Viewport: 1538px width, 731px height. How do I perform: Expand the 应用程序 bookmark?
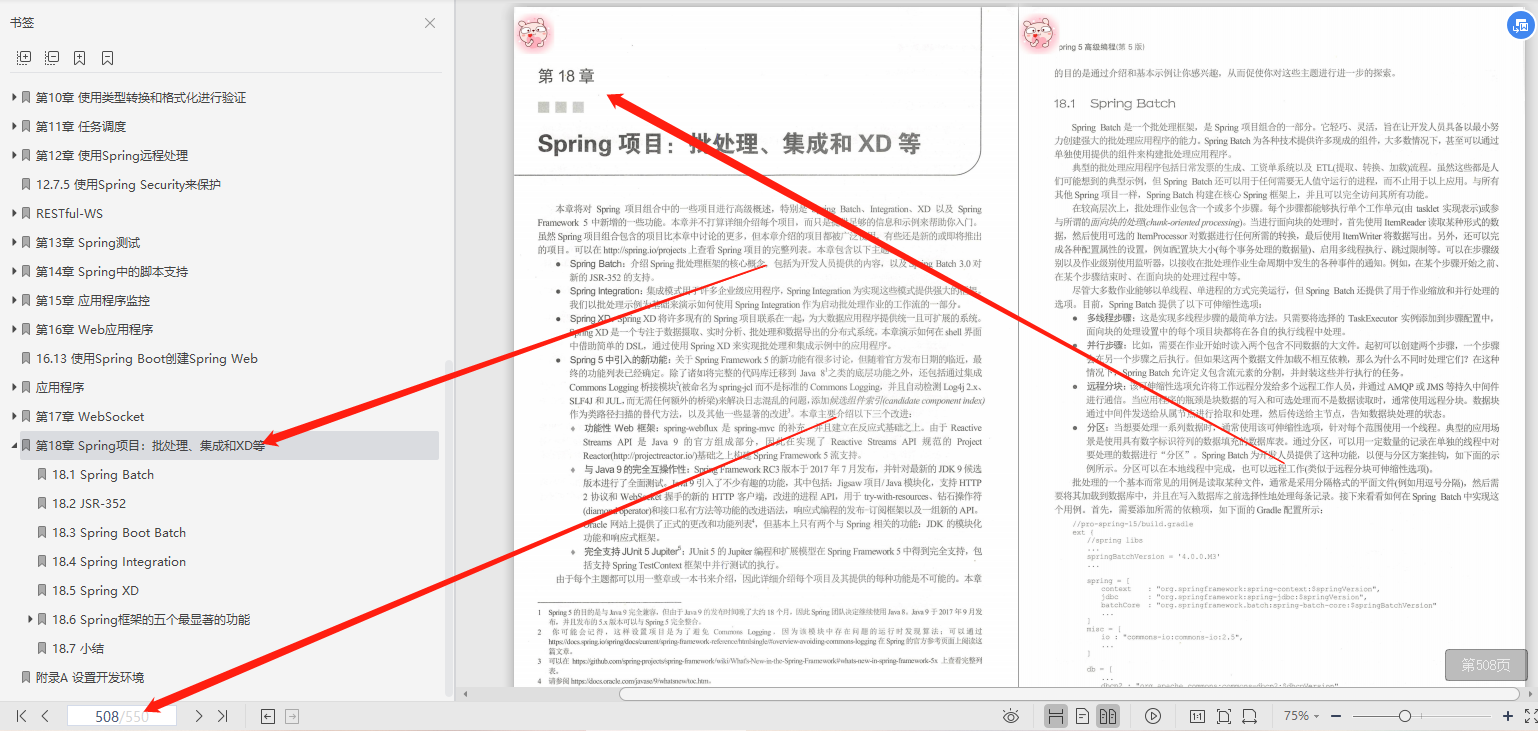[x=14, y=388]
